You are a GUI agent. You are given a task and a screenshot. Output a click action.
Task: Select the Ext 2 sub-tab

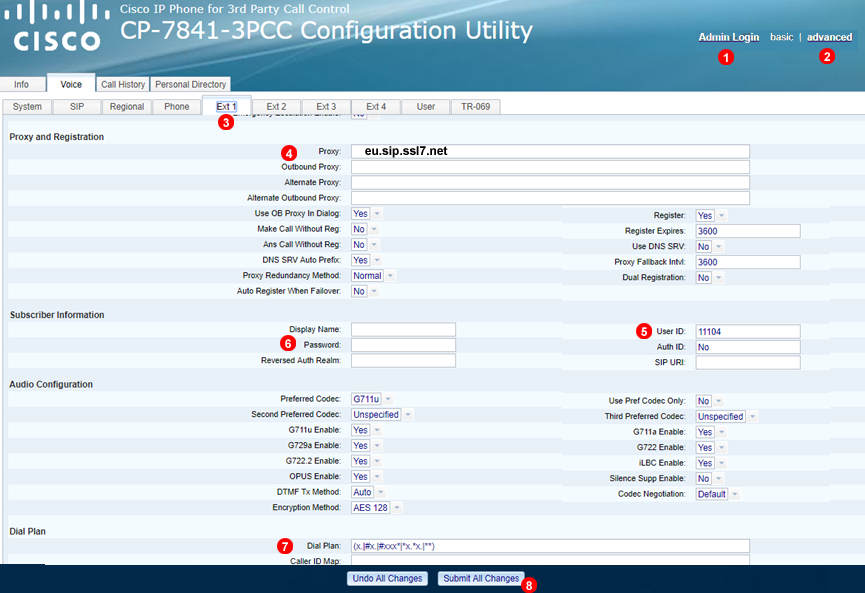tap(276, 106)
